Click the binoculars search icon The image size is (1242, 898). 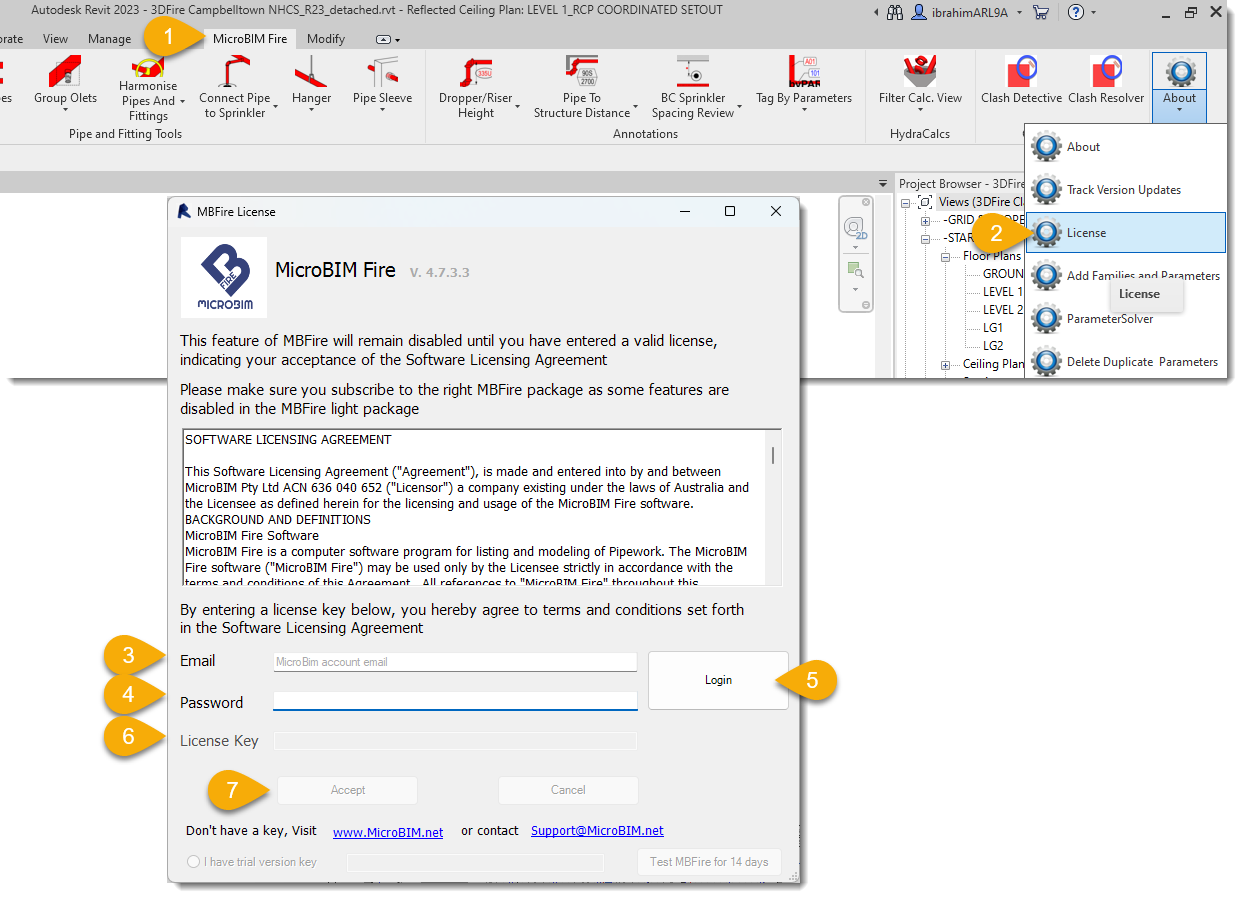pos(894,12)
